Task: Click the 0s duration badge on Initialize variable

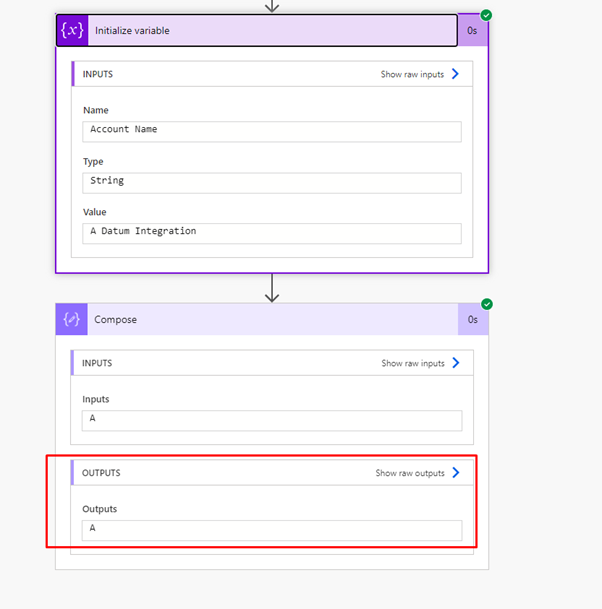Action: pos(472,31)
